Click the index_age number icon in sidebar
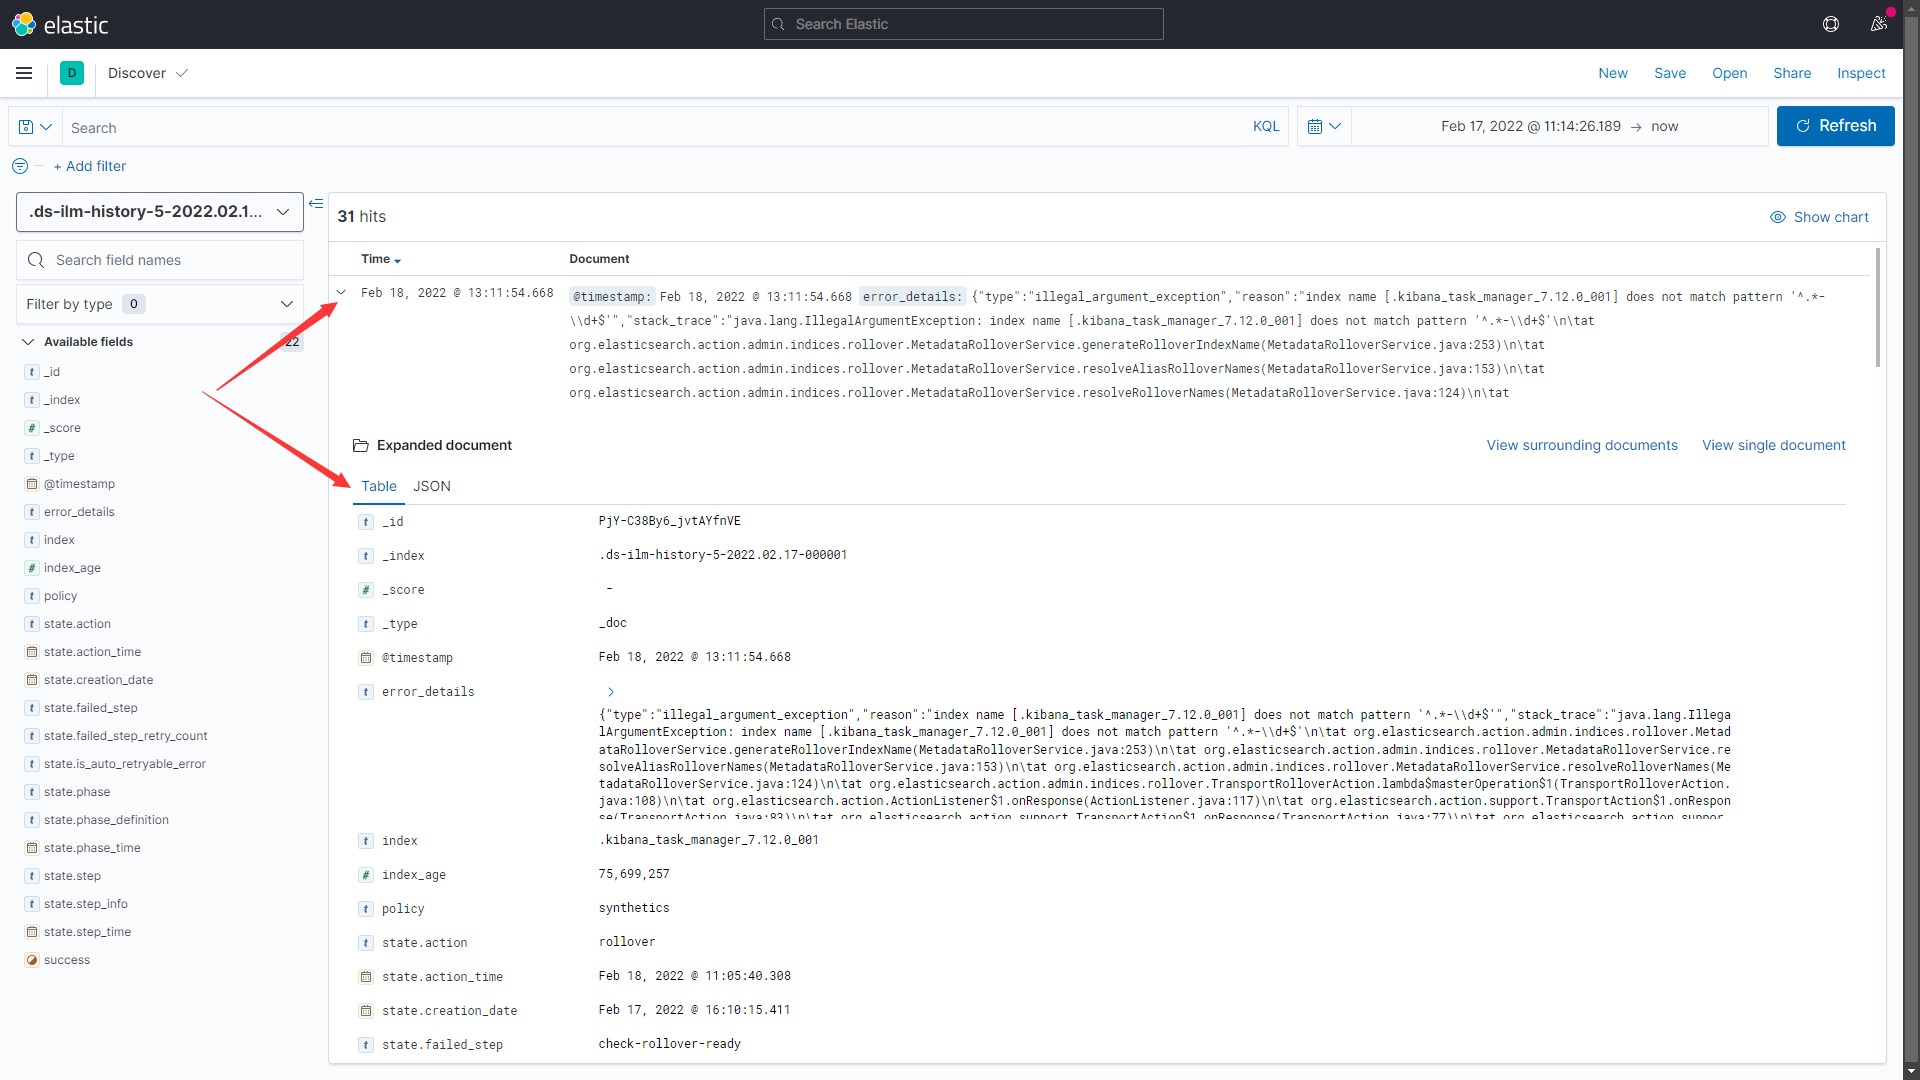Viewport: 1920px width, 1080px height. coord(32,568)
